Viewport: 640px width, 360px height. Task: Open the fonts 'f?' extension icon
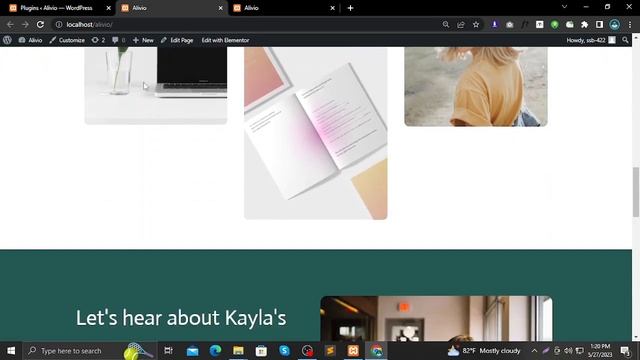[x=524, y=24]
